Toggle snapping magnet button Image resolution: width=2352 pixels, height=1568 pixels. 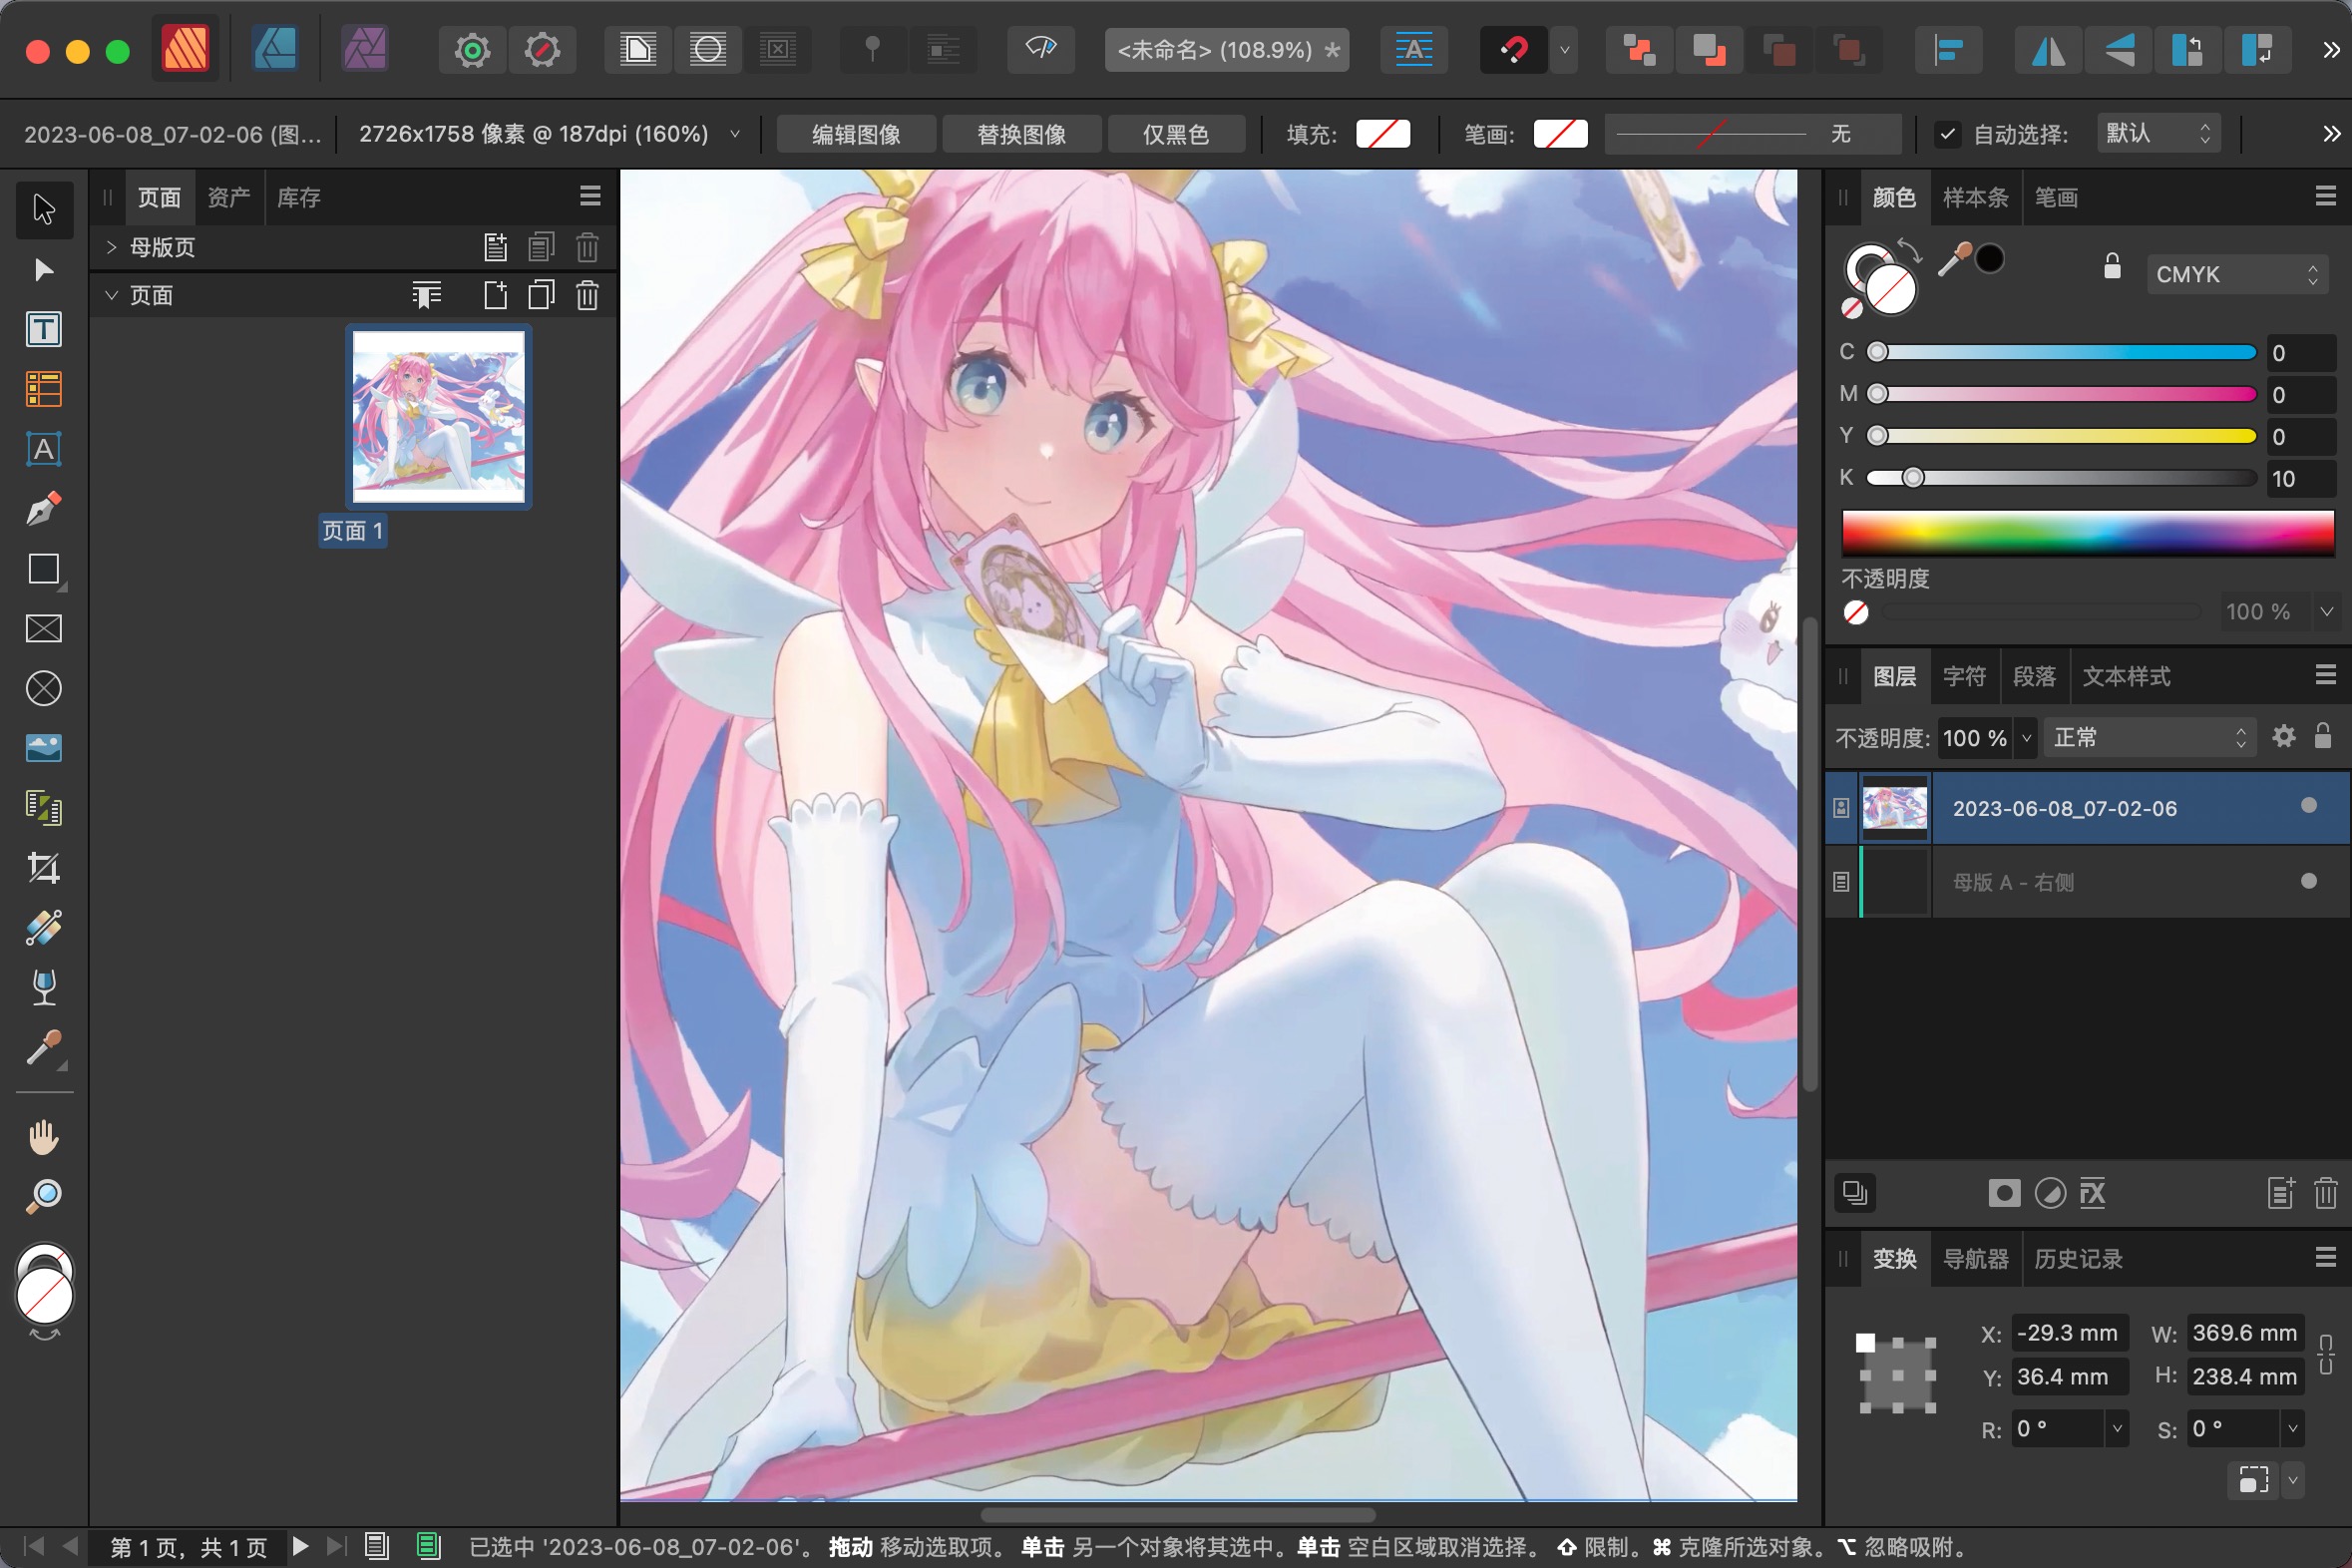click(x=1514, y=49)
